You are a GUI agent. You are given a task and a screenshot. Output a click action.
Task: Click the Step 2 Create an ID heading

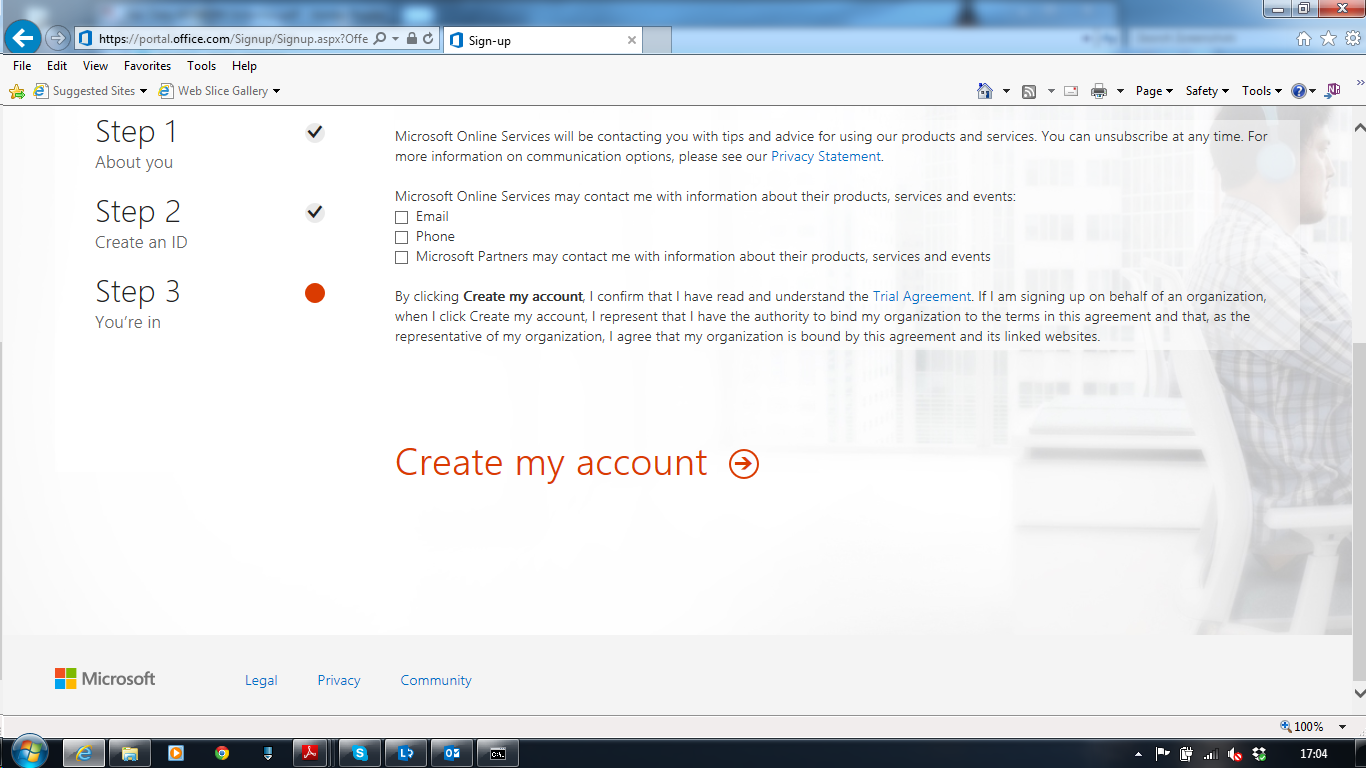141,224
